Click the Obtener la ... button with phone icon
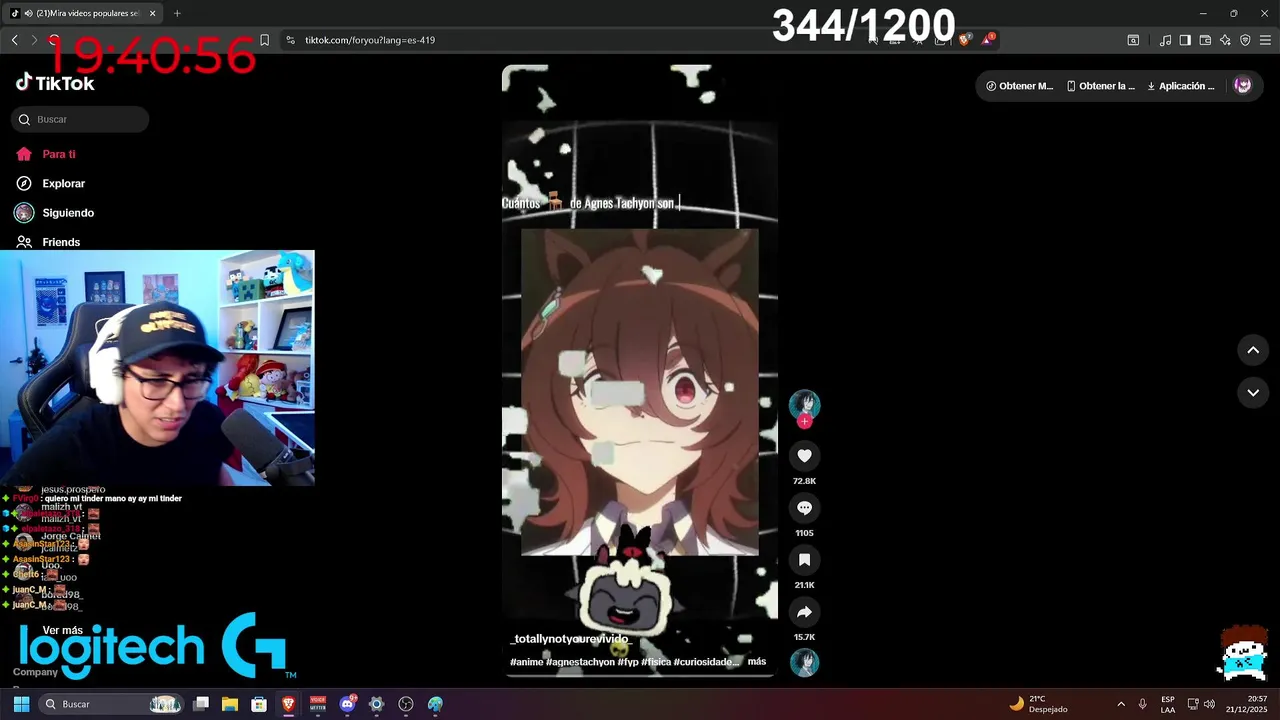The image size is (1280, 720). tap(1101, 86)
